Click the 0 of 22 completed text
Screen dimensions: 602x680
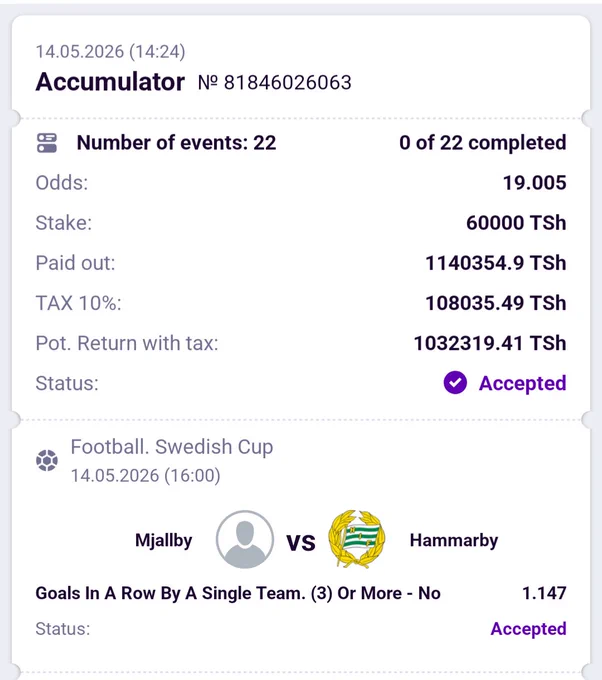pos(483,143)
